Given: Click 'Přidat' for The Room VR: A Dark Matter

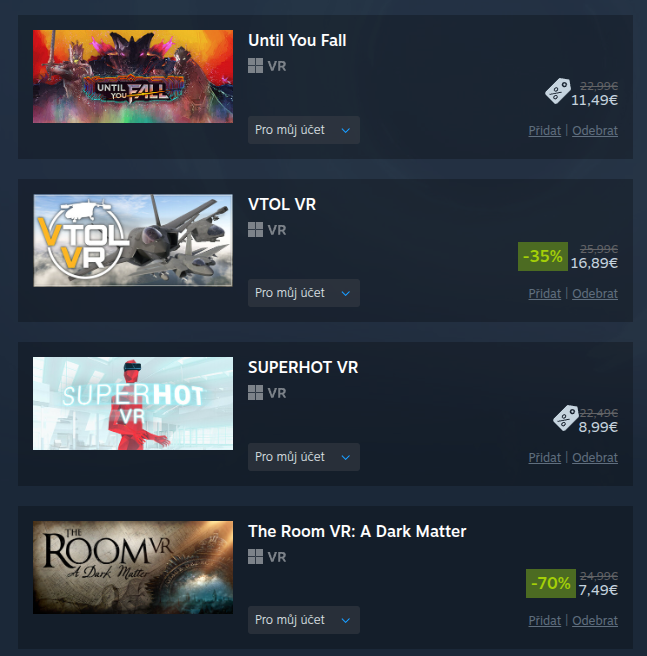Looking at the screenshot, I should click(544, 620).
